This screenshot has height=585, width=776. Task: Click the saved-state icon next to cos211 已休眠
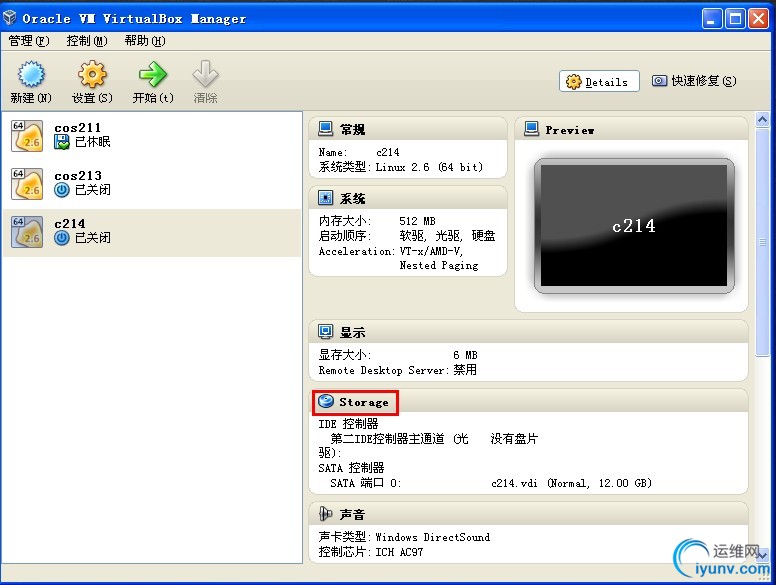coord(62,142)
